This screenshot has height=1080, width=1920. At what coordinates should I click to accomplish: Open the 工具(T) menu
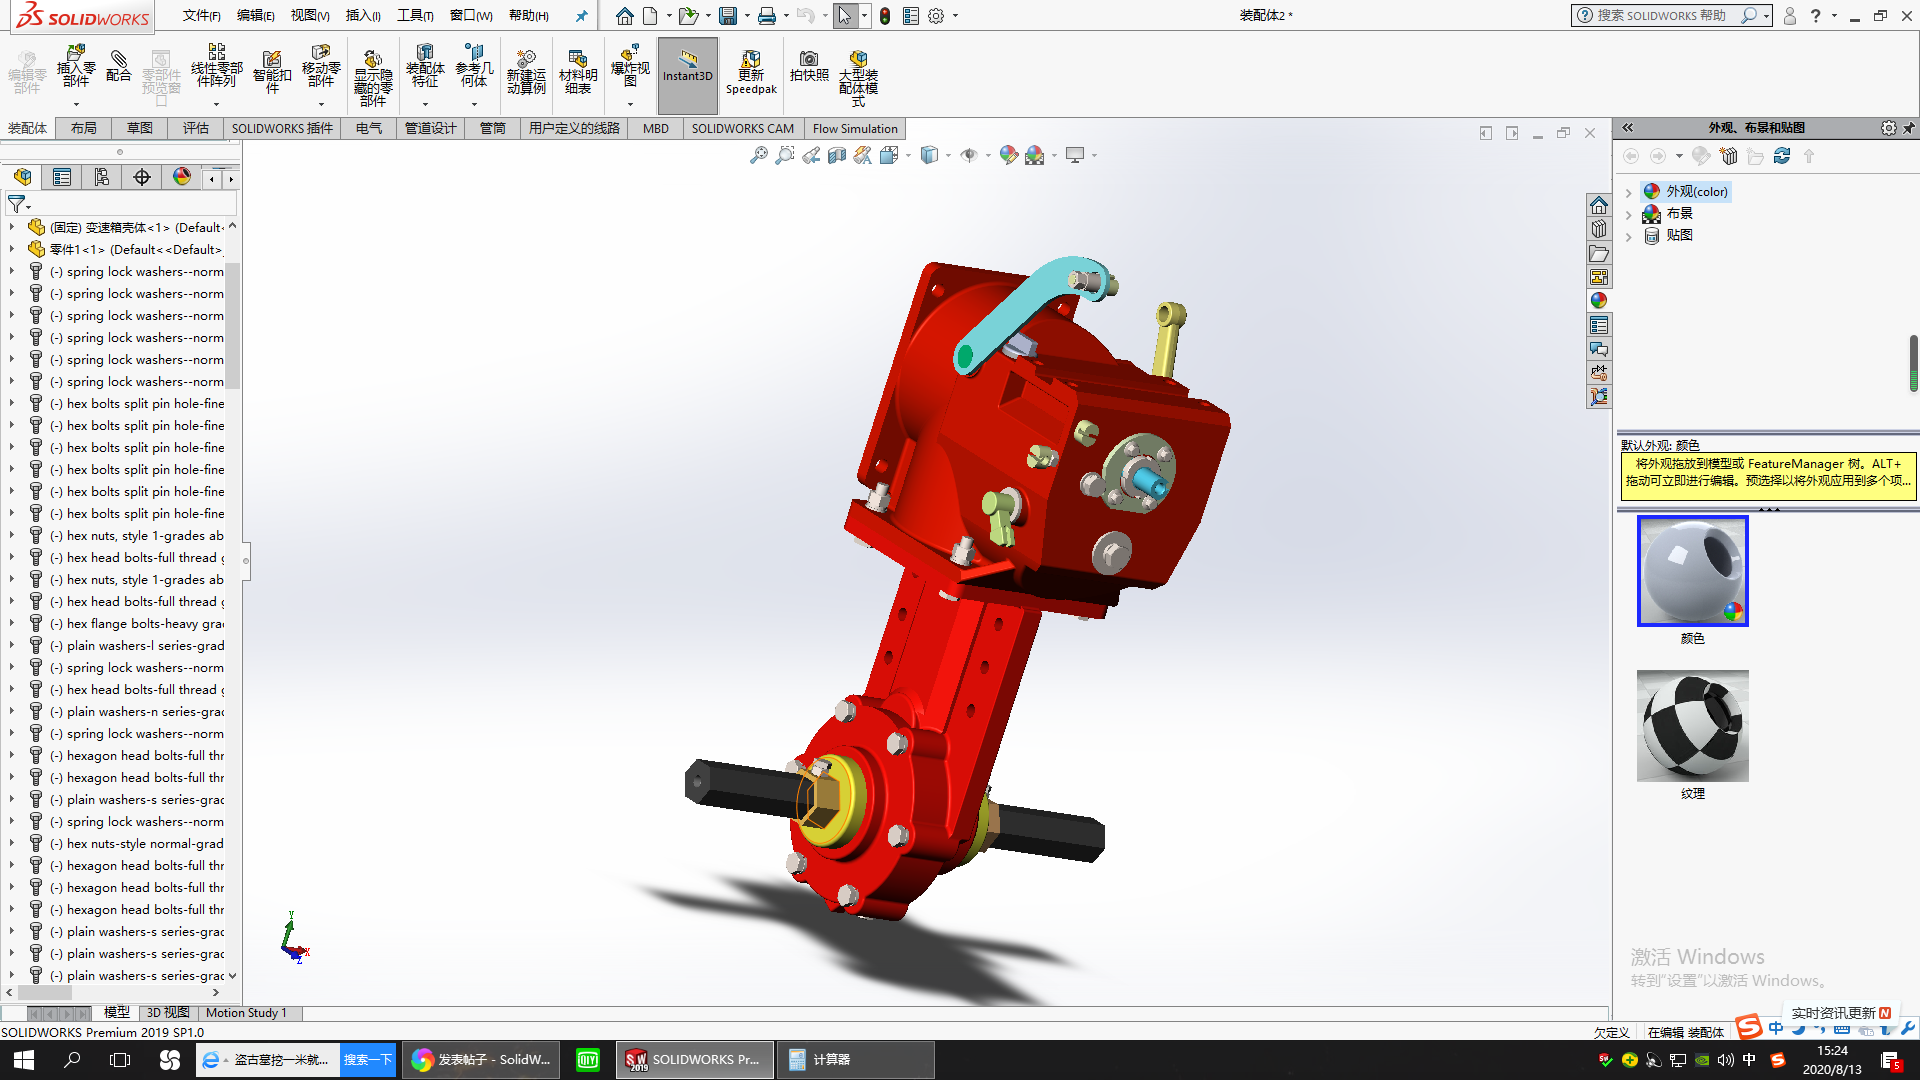415,16
